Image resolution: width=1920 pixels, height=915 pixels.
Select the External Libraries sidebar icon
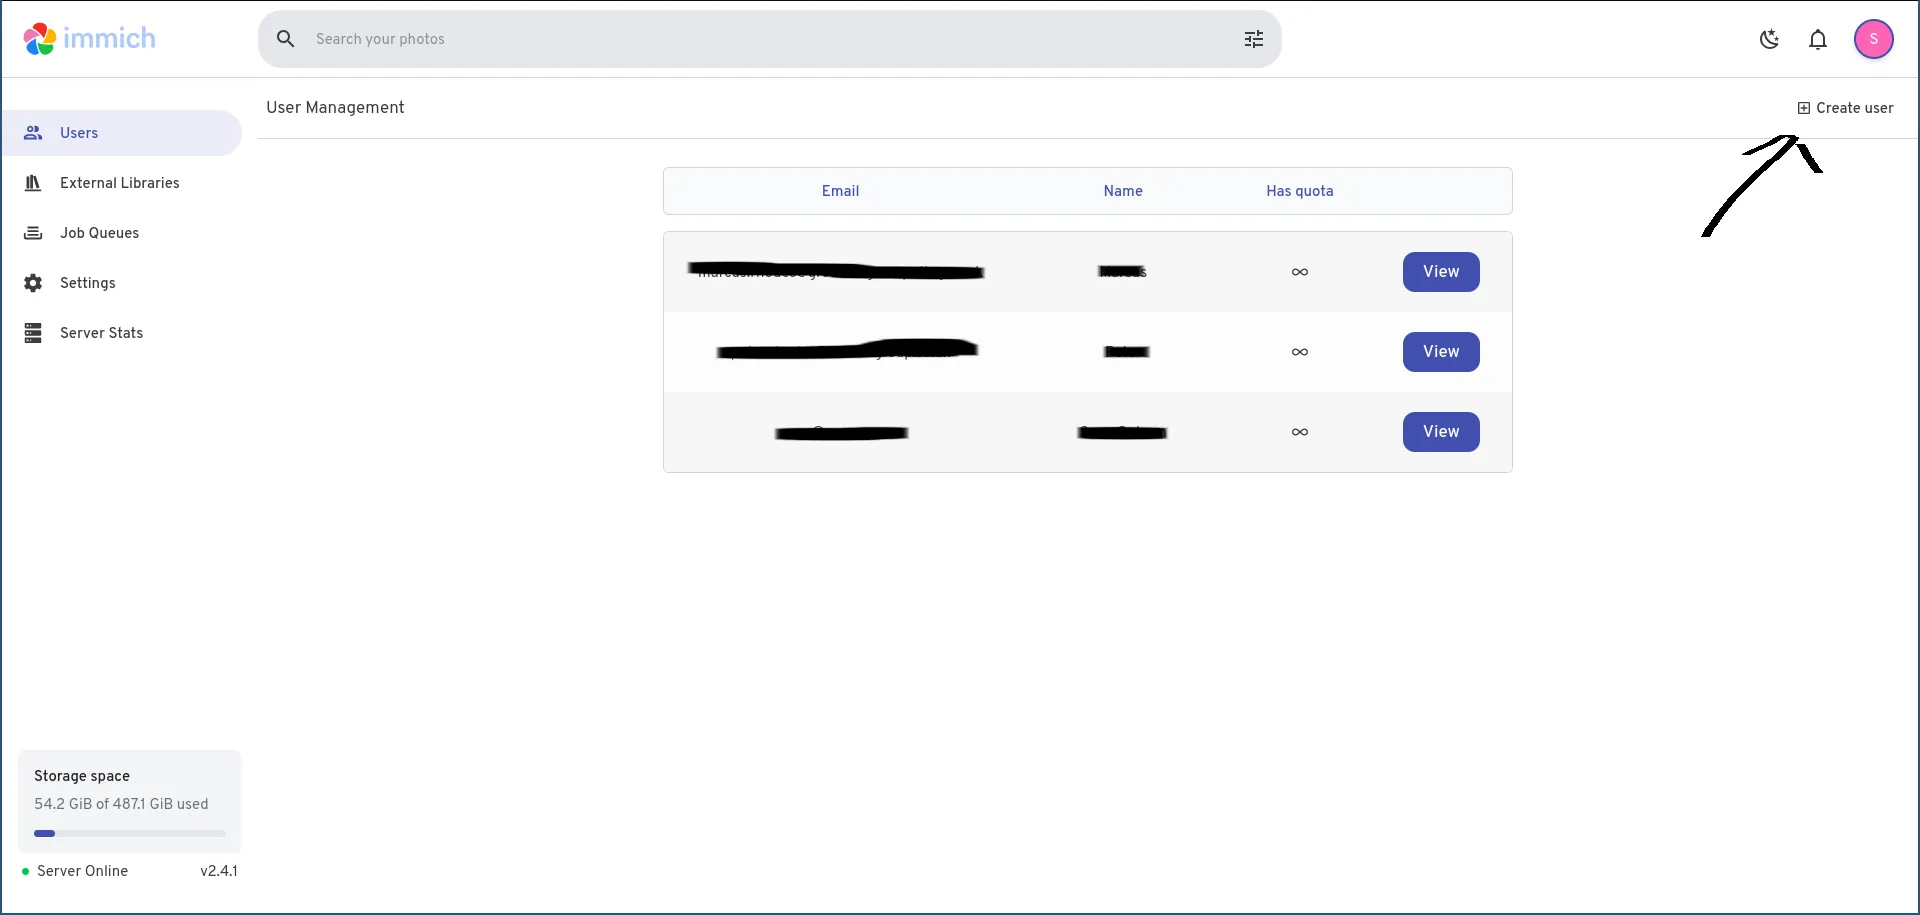[34, 183]
